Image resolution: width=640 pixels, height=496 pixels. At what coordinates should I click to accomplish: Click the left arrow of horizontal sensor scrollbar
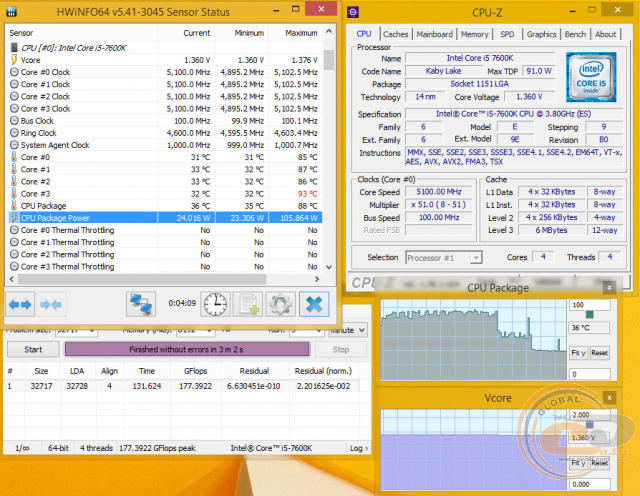point(11,279)
